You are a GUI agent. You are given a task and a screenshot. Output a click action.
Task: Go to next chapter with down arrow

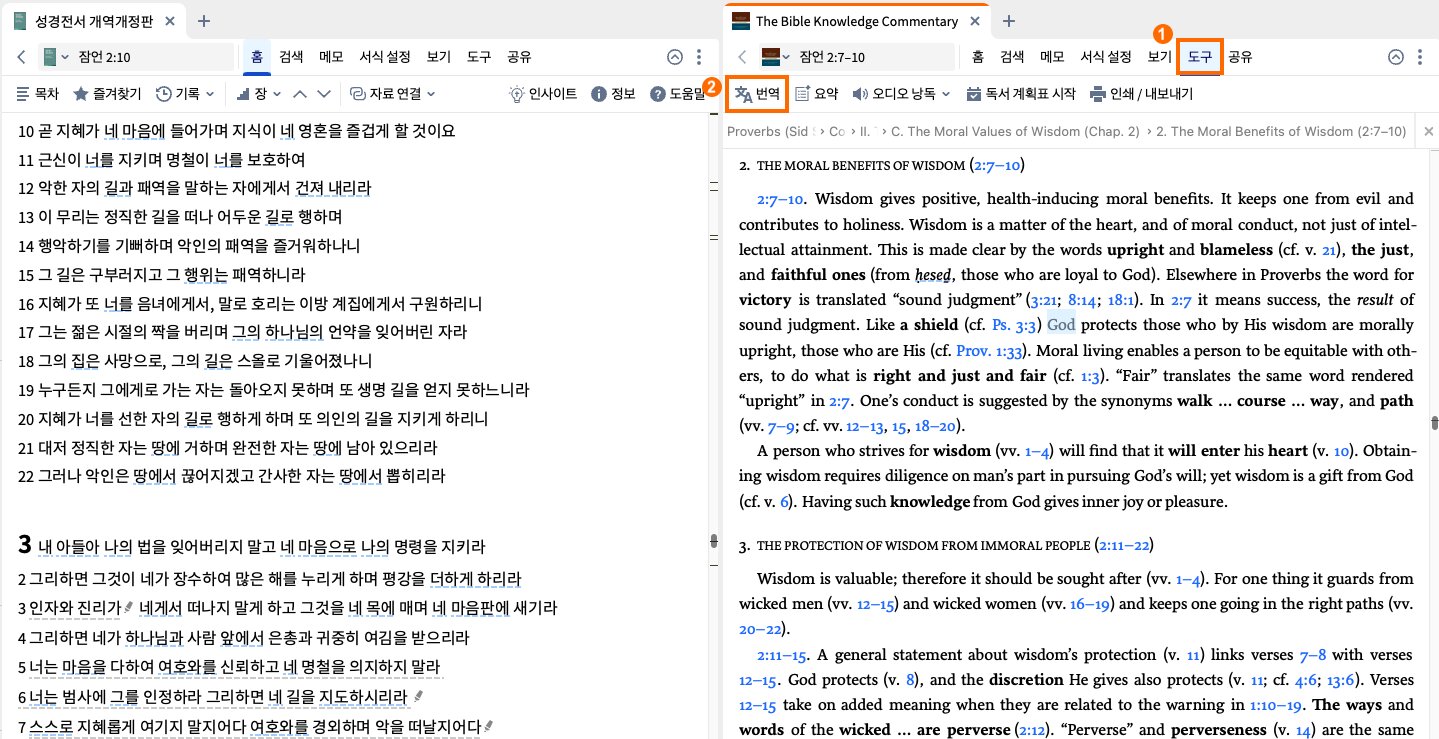[x=323, y=94]
